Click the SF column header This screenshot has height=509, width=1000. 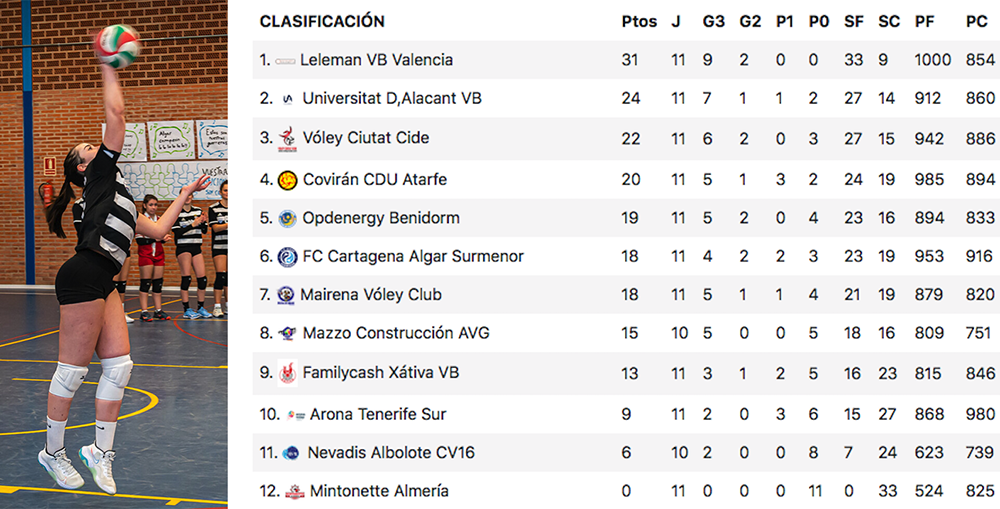853,22
